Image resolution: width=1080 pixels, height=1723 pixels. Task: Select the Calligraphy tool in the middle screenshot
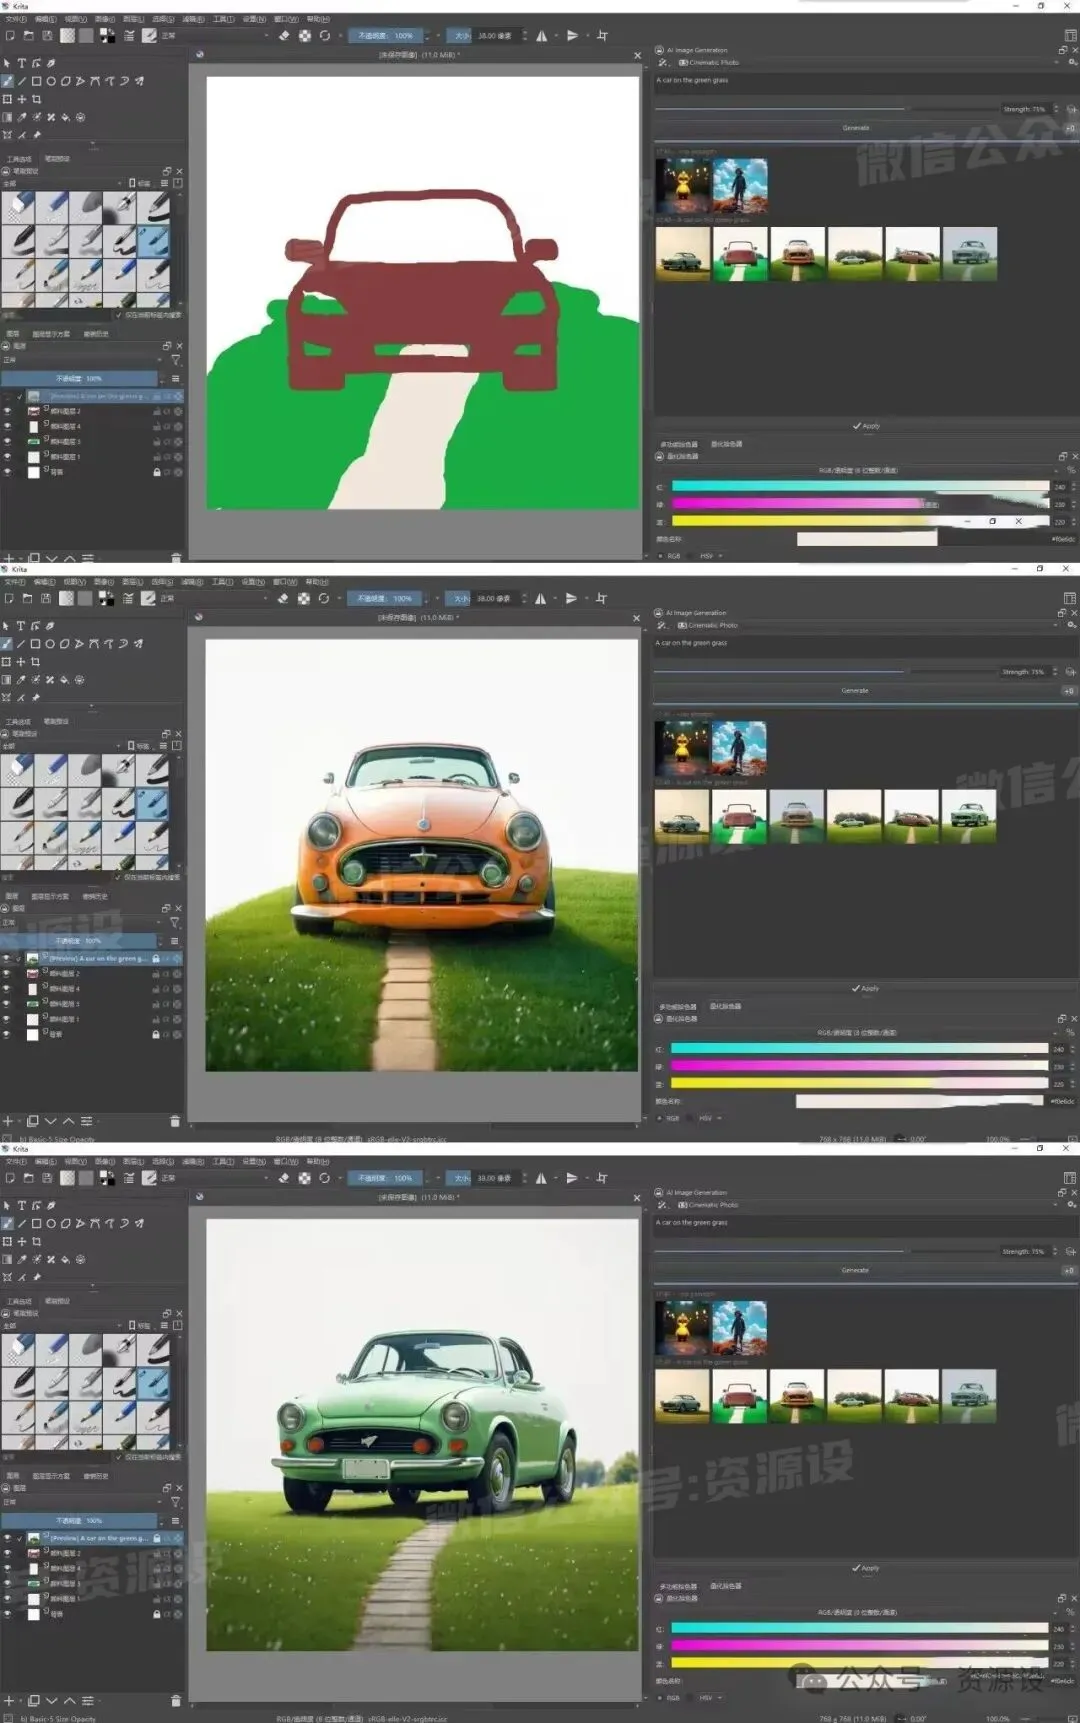point(49,626)
